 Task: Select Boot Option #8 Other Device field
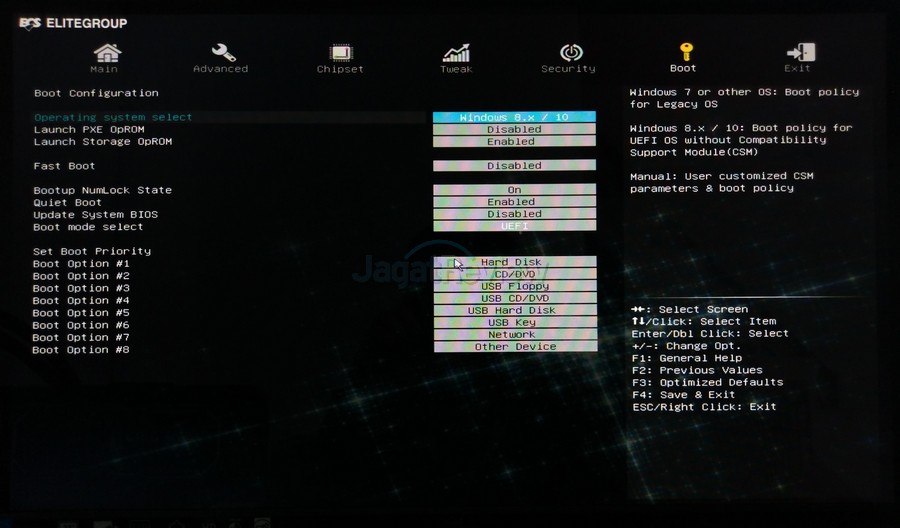(x=514, y=347)
